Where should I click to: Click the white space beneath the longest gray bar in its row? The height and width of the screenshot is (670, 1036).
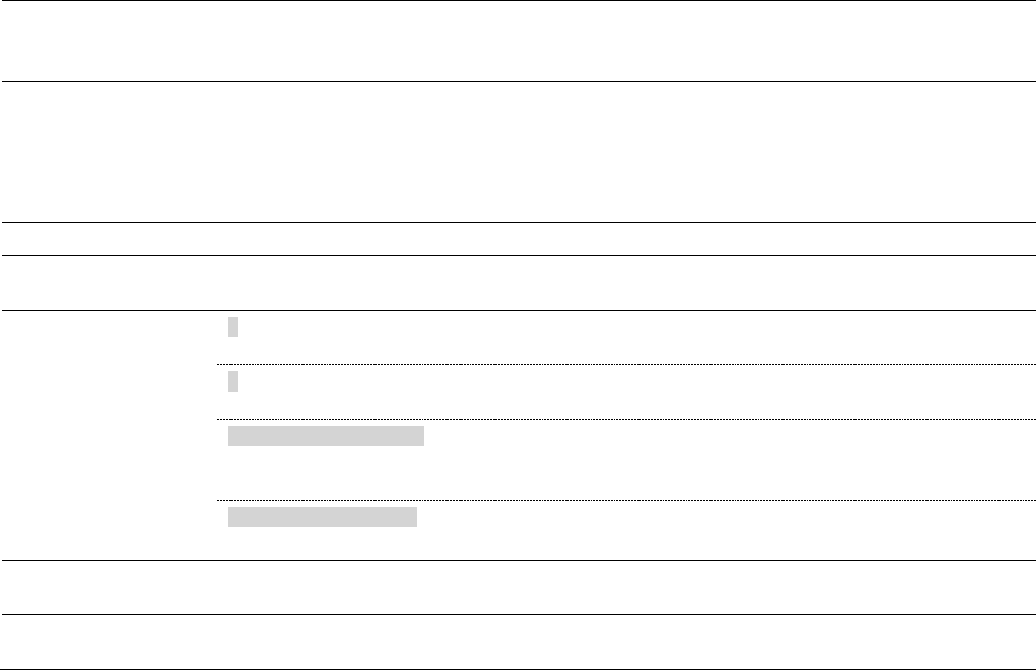click(326, 472)
